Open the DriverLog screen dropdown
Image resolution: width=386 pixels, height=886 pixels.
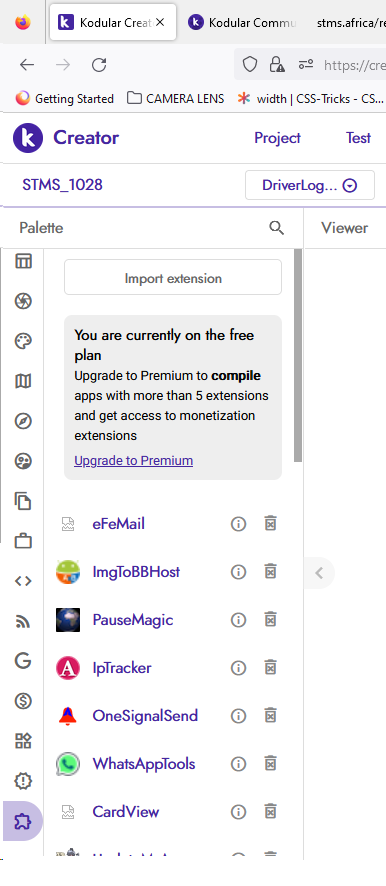point(310,185)
